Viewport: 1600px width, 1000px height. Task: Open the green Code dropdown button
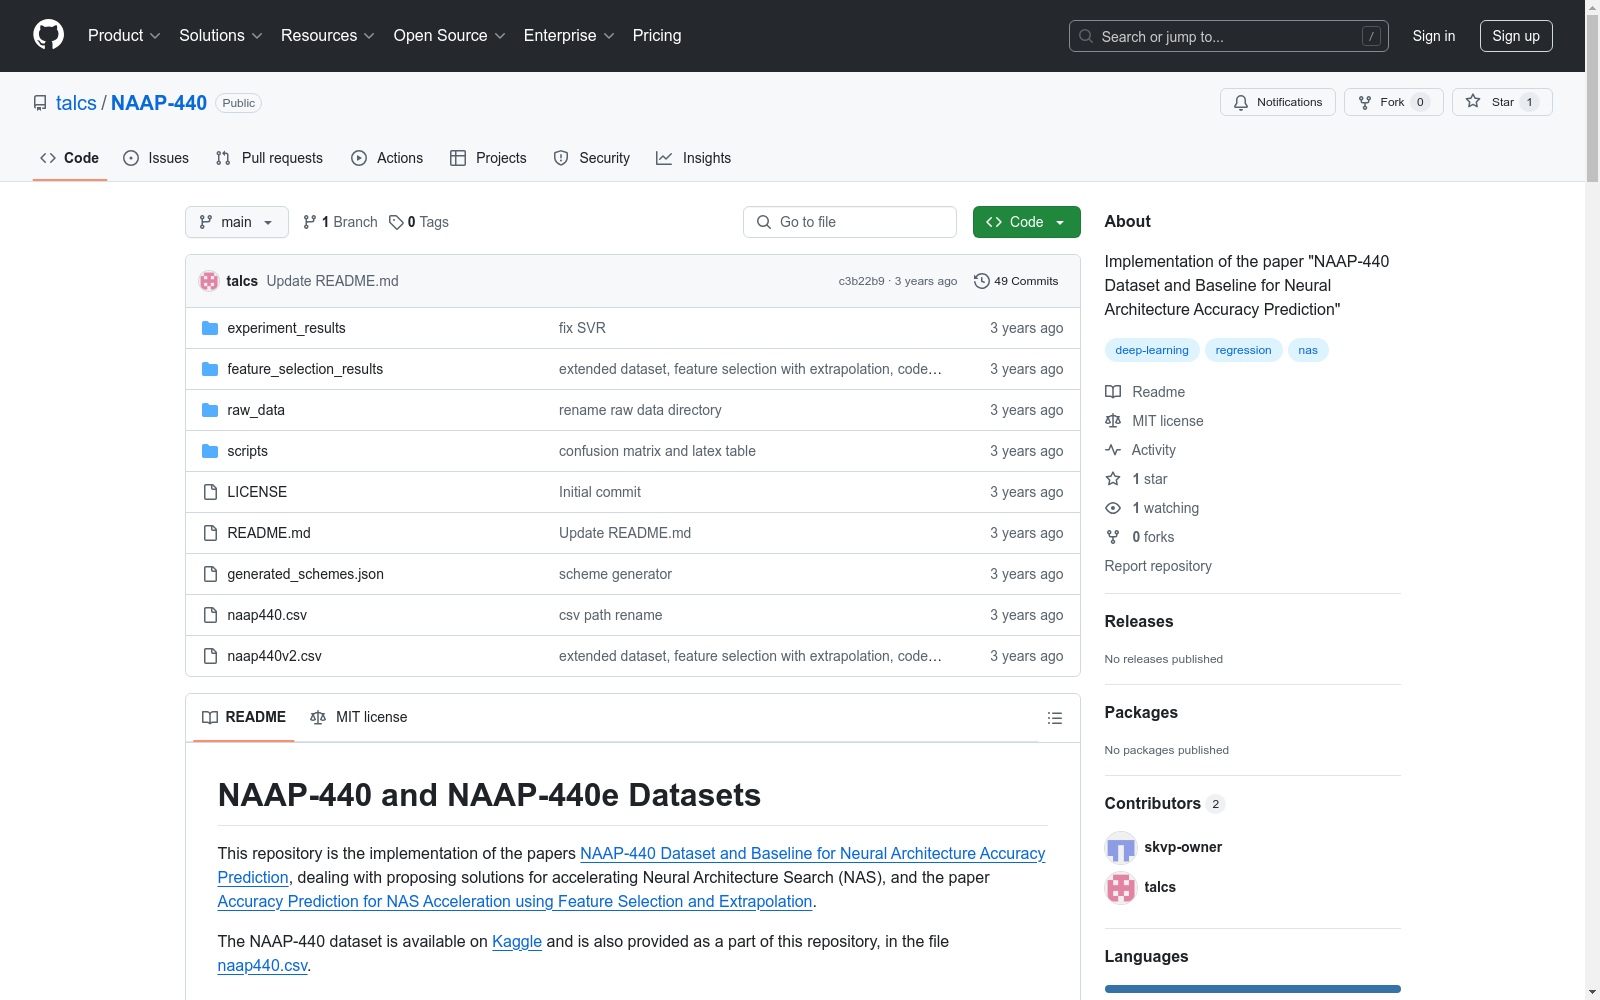1026,222
